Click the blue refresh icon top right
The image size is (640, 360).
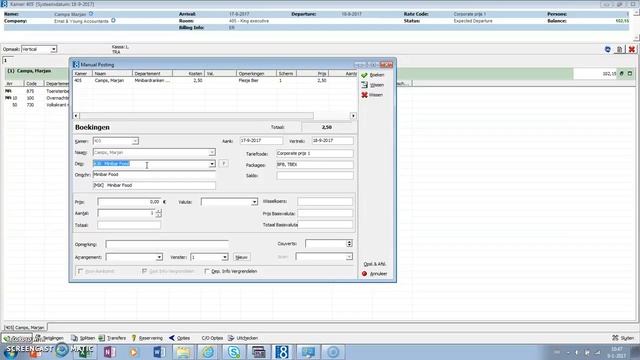[607, 49]
